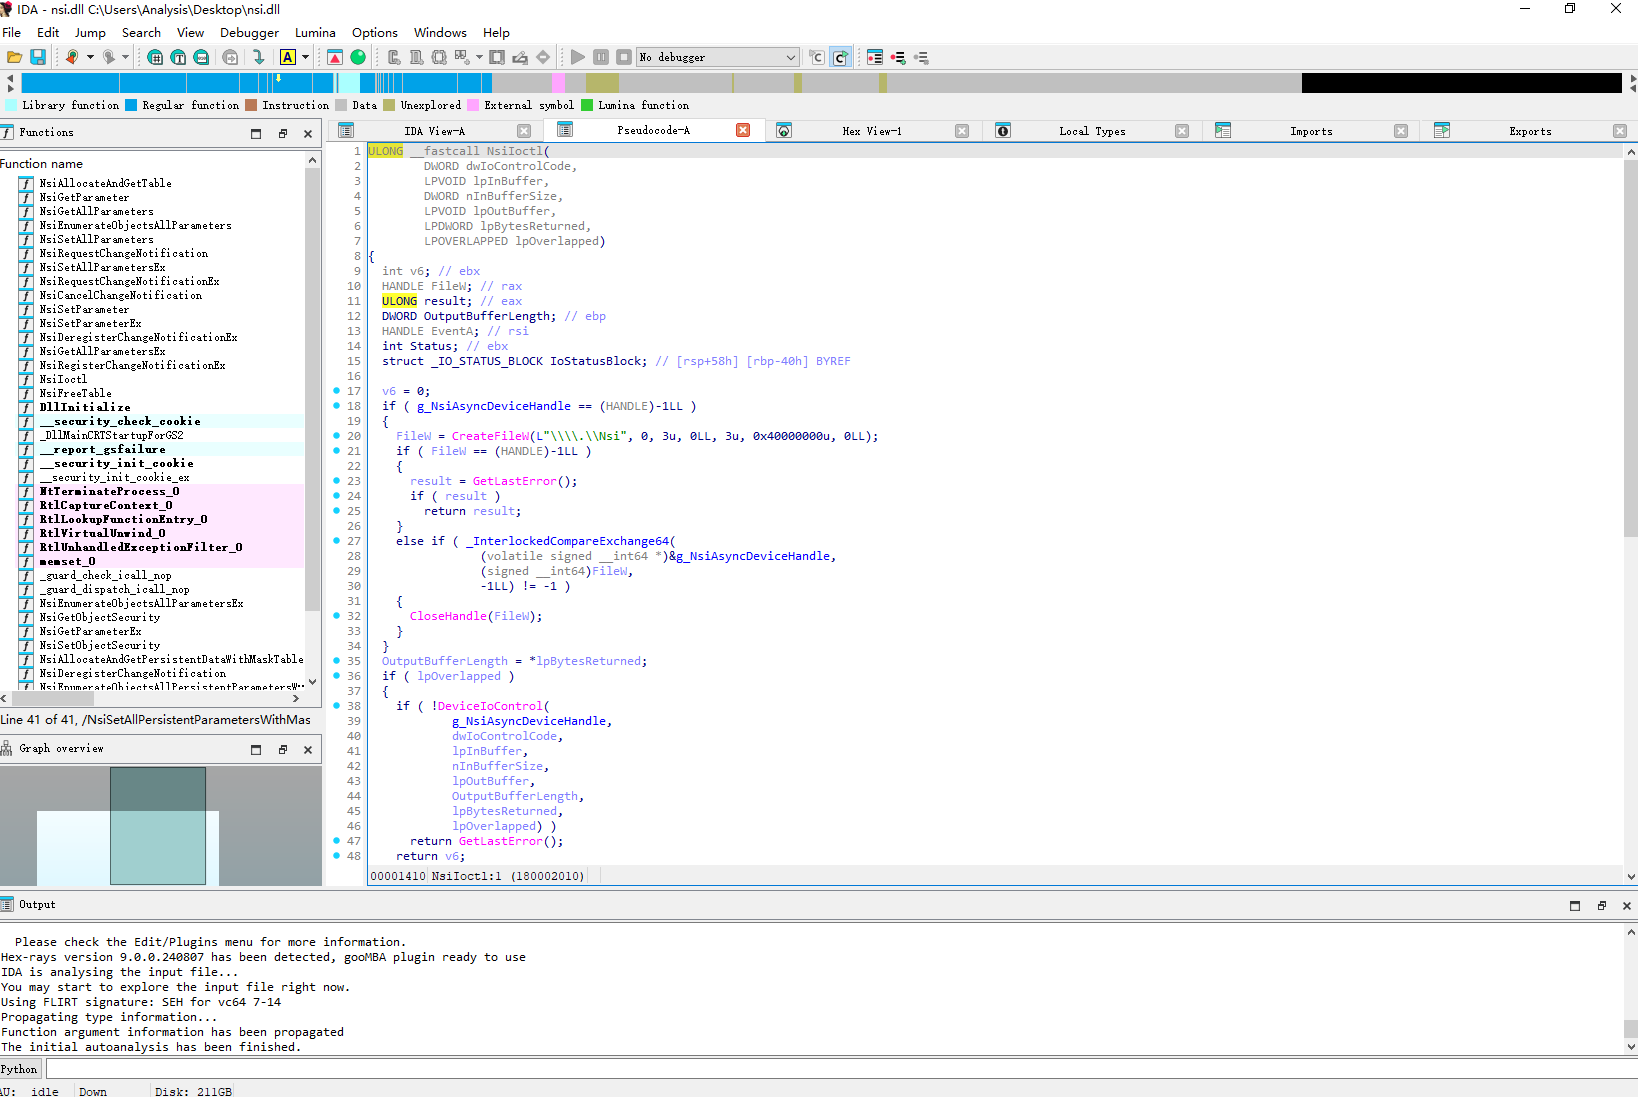This screenshot has width=1638, height=1097.
Task: Close the Pseudocode-A tab with red X
Action: [743, 130]
